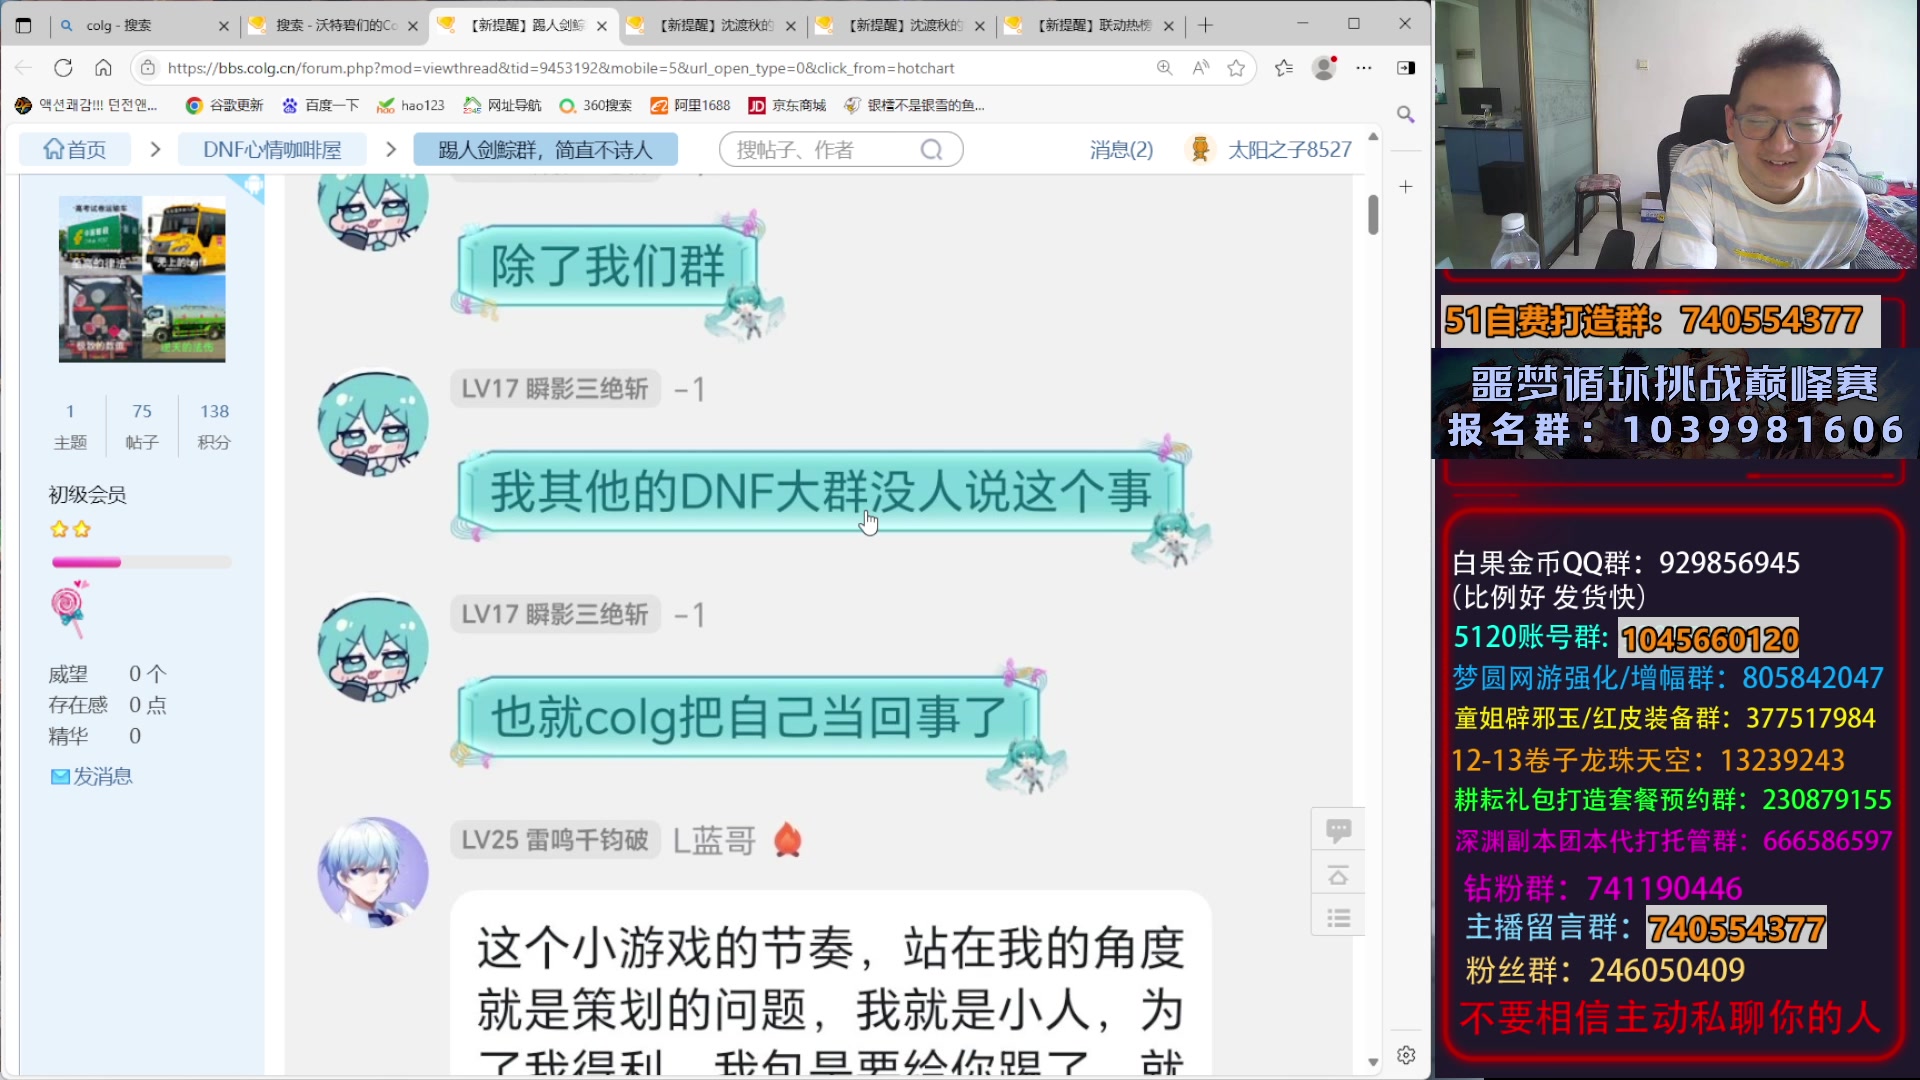This screenshot has width=1920, height=1080.
Task: Click the LV25 雷鸣千钧破 level badge
Action: click(555, 840)
